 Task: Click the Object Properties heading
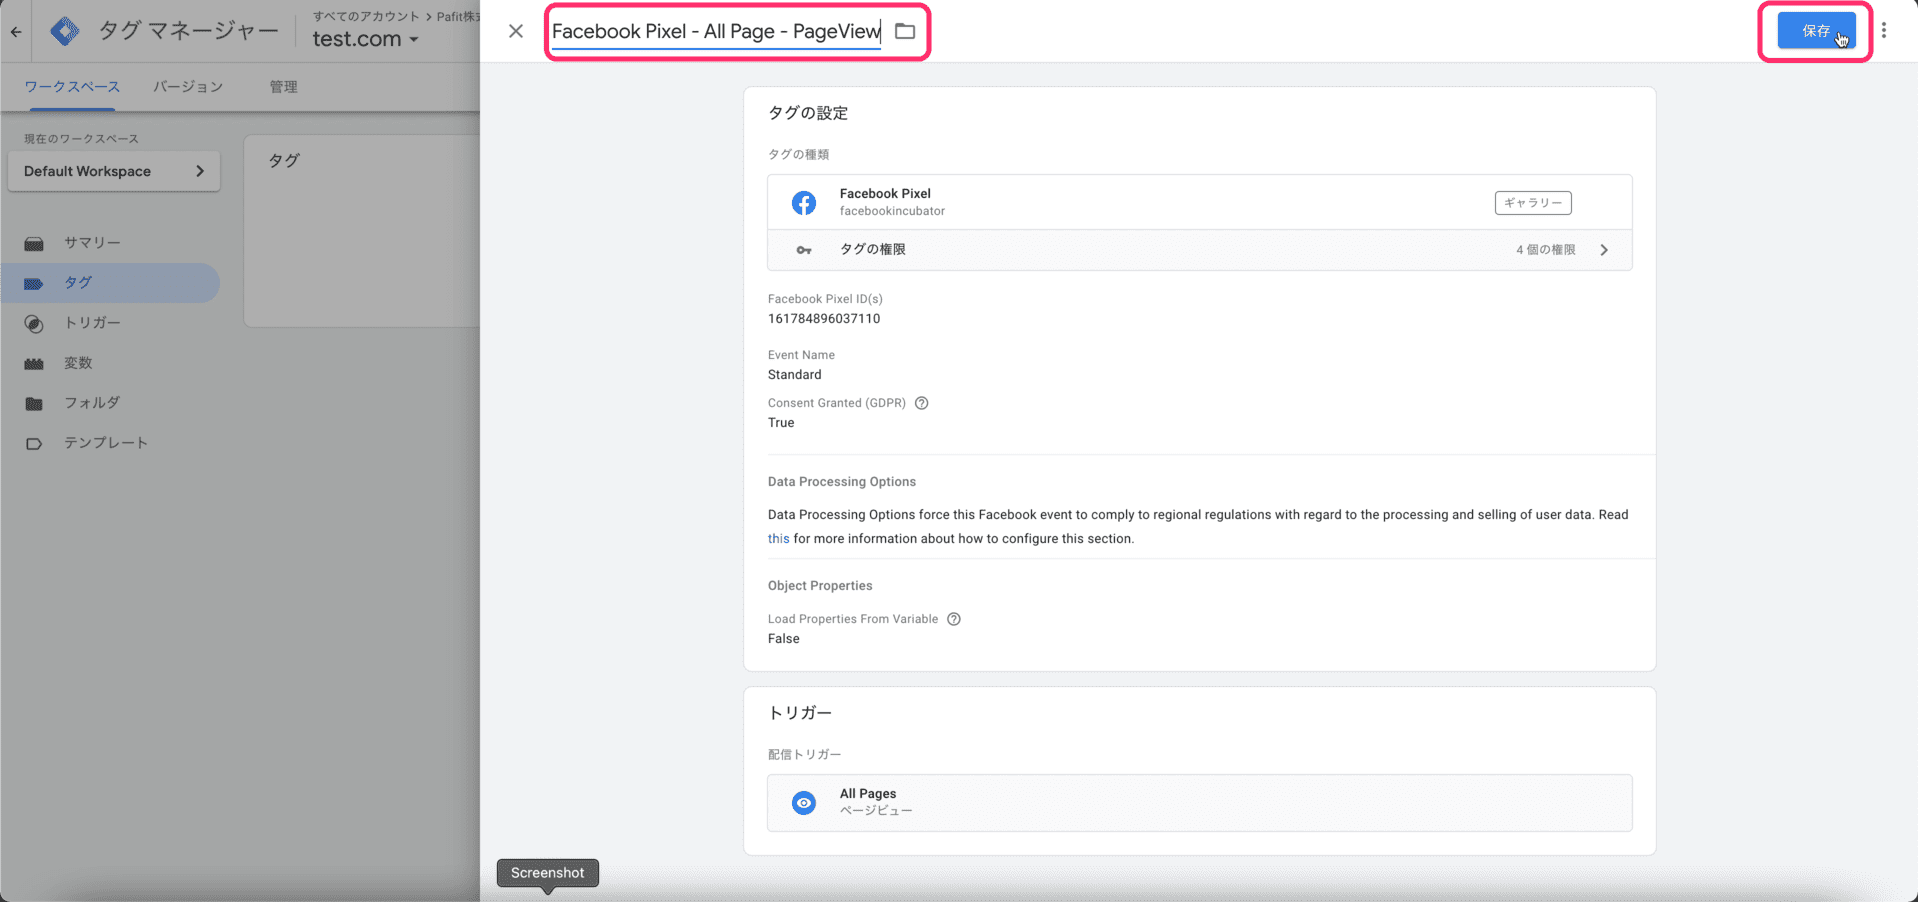coord(820,586)
